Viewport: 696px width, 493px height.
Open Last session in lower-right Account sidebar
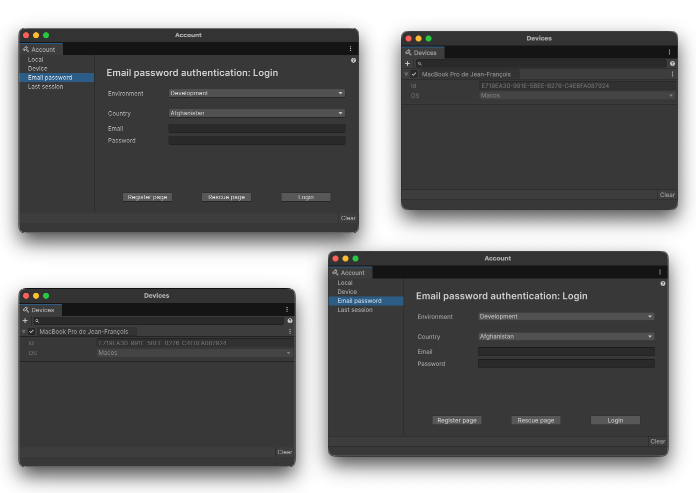355,310
